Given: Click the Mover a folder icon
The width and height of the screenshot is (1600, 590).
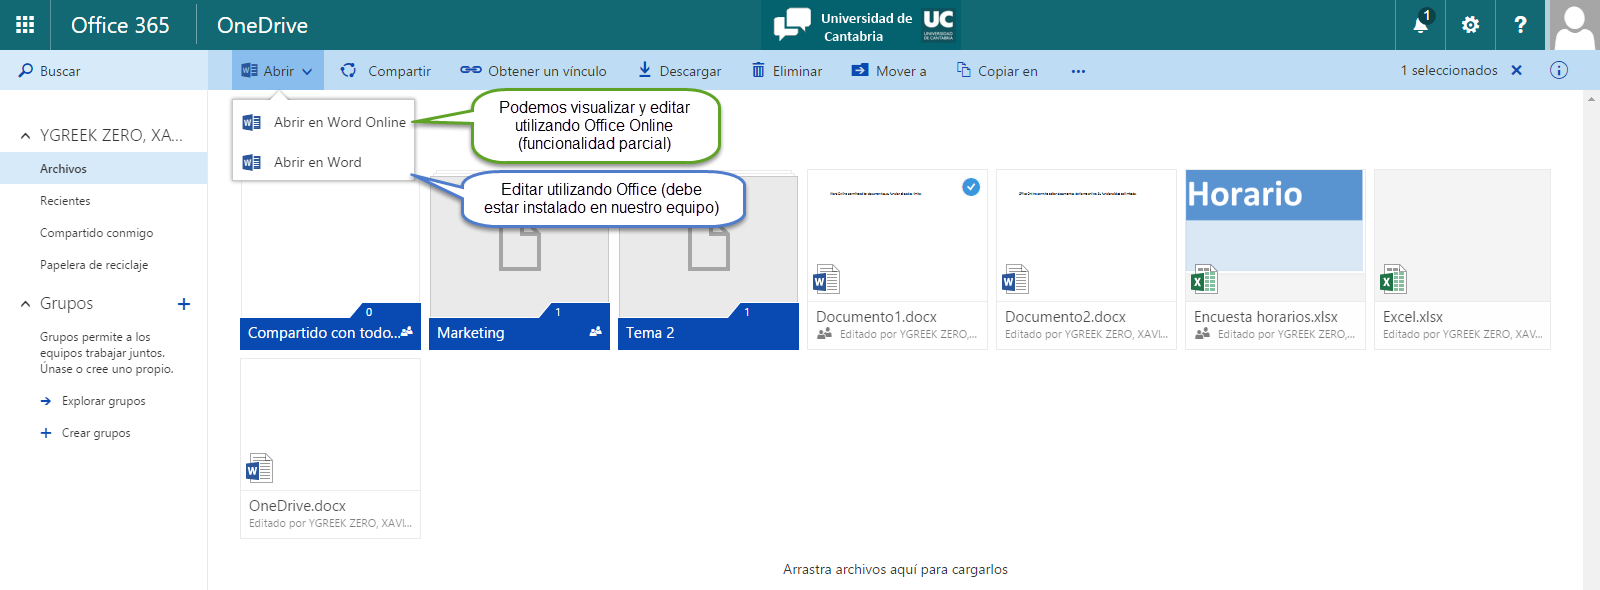Looking at the screenshot, I should pyautogui.click(x=860, y=70).
